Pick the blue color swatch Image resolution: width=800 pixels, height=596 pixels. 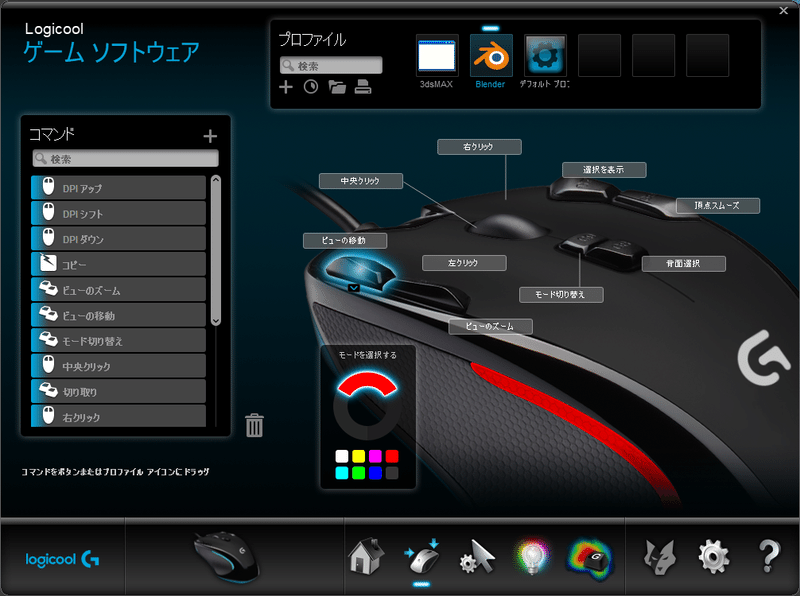point(376,473)
